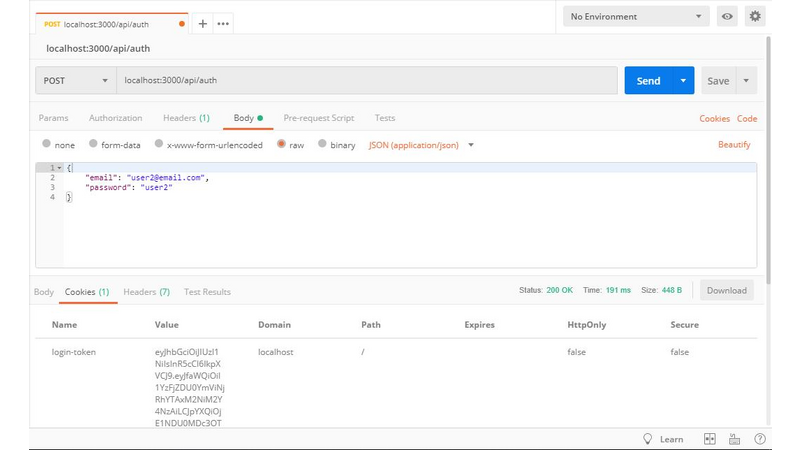This screenshot has height=450, width=800.
Task: Expand the Save button arrow dropdown
Action: (x=746, y=81)
